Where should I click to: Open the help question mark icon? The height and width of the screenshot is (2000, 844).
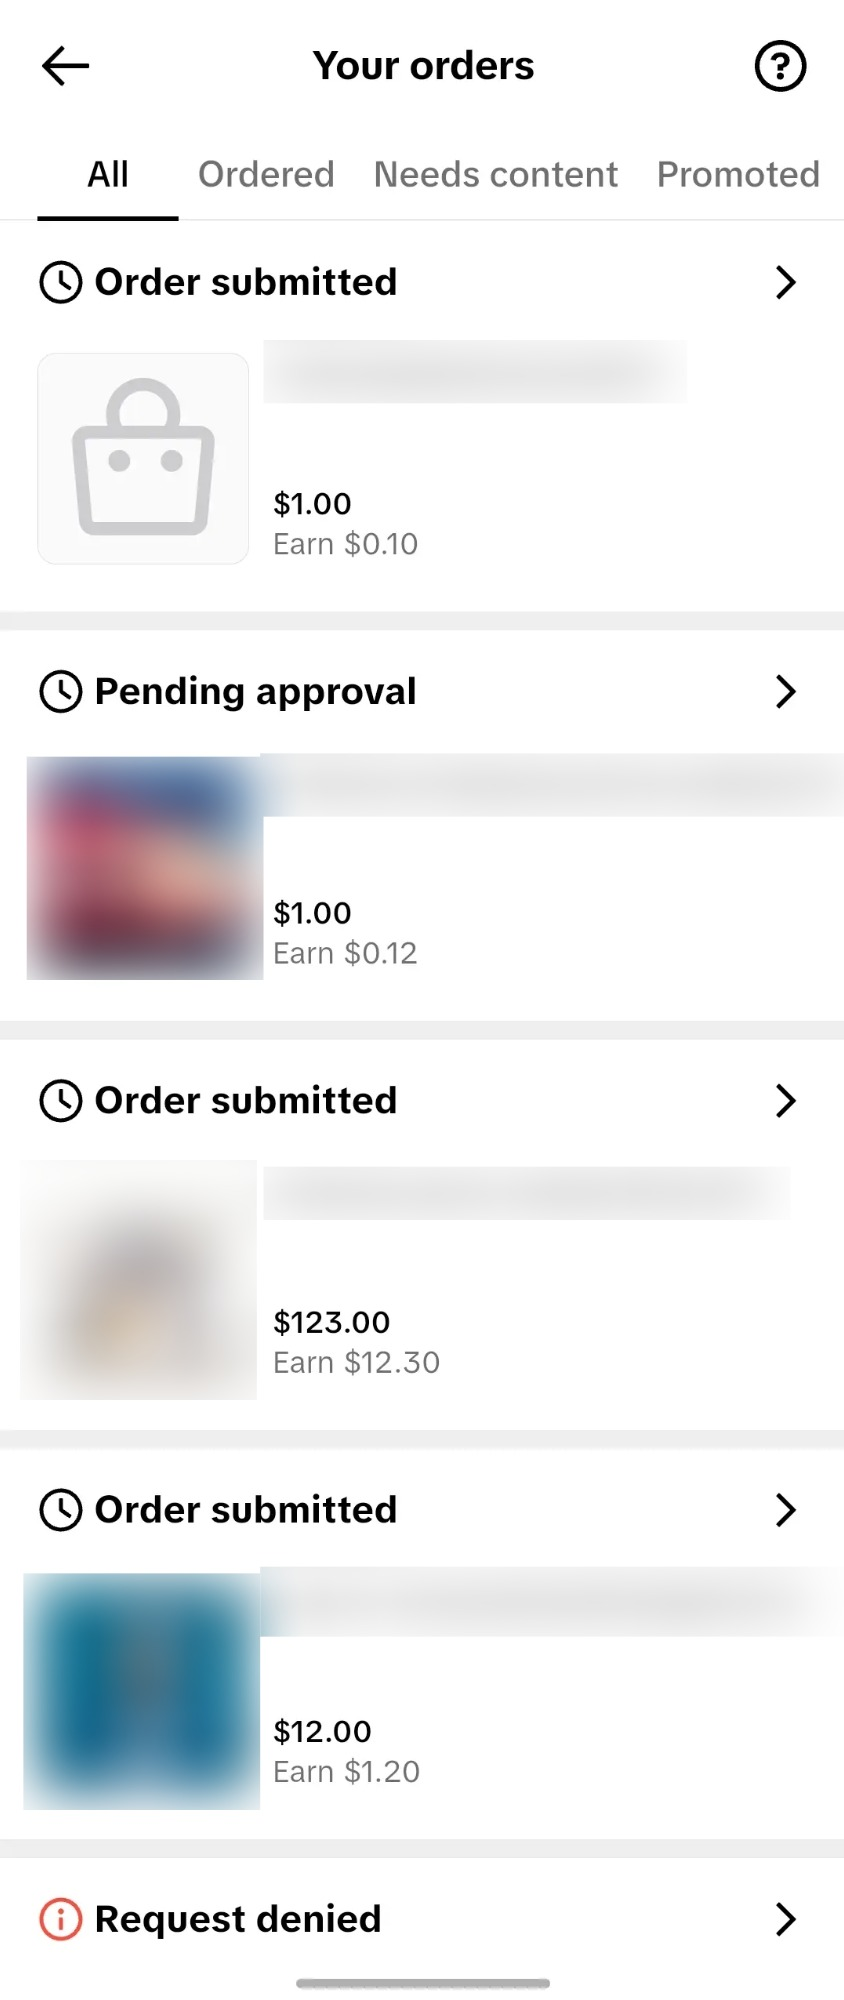pos(780,67)
